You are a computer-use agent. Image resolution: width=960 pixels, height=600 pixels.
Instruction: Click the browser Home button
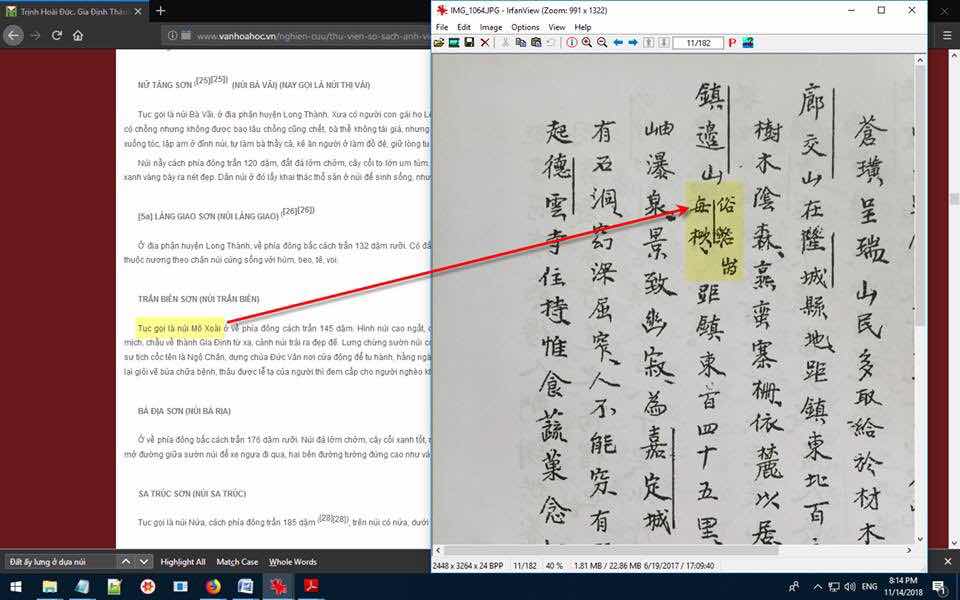(78, 36)
